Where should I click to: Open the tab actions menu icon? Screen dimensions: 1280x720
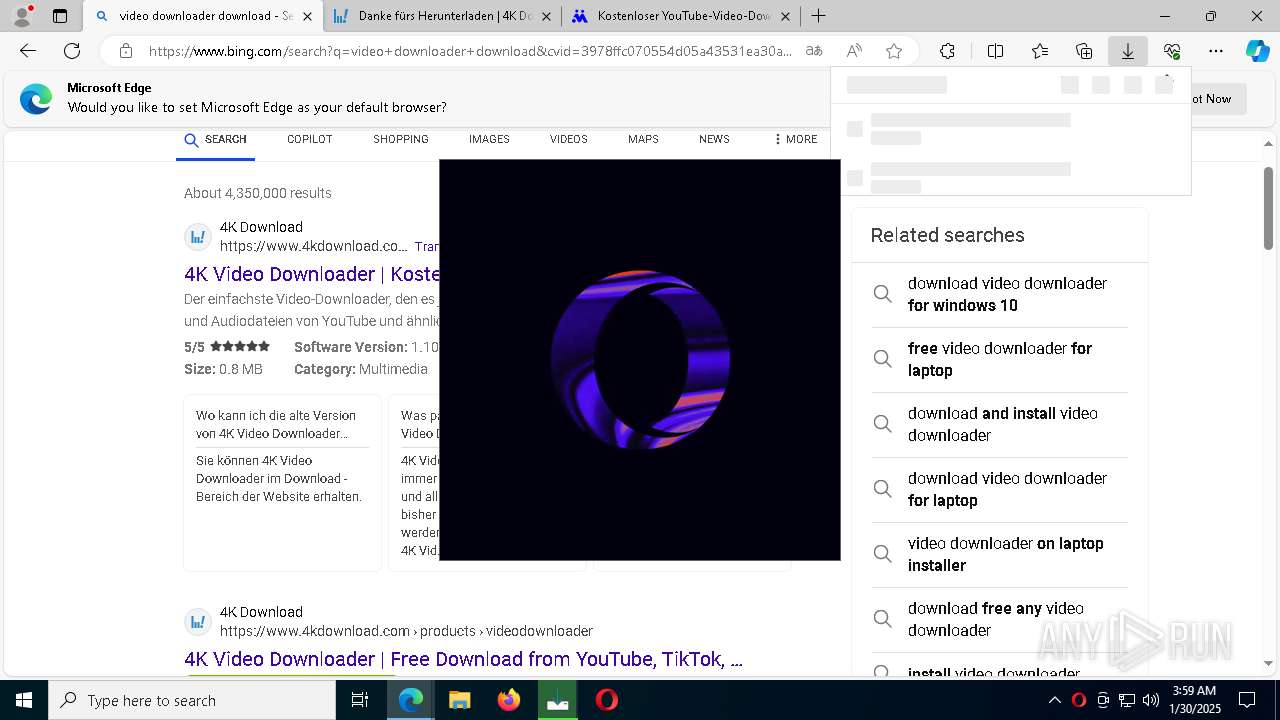click(x=60, y=16)
